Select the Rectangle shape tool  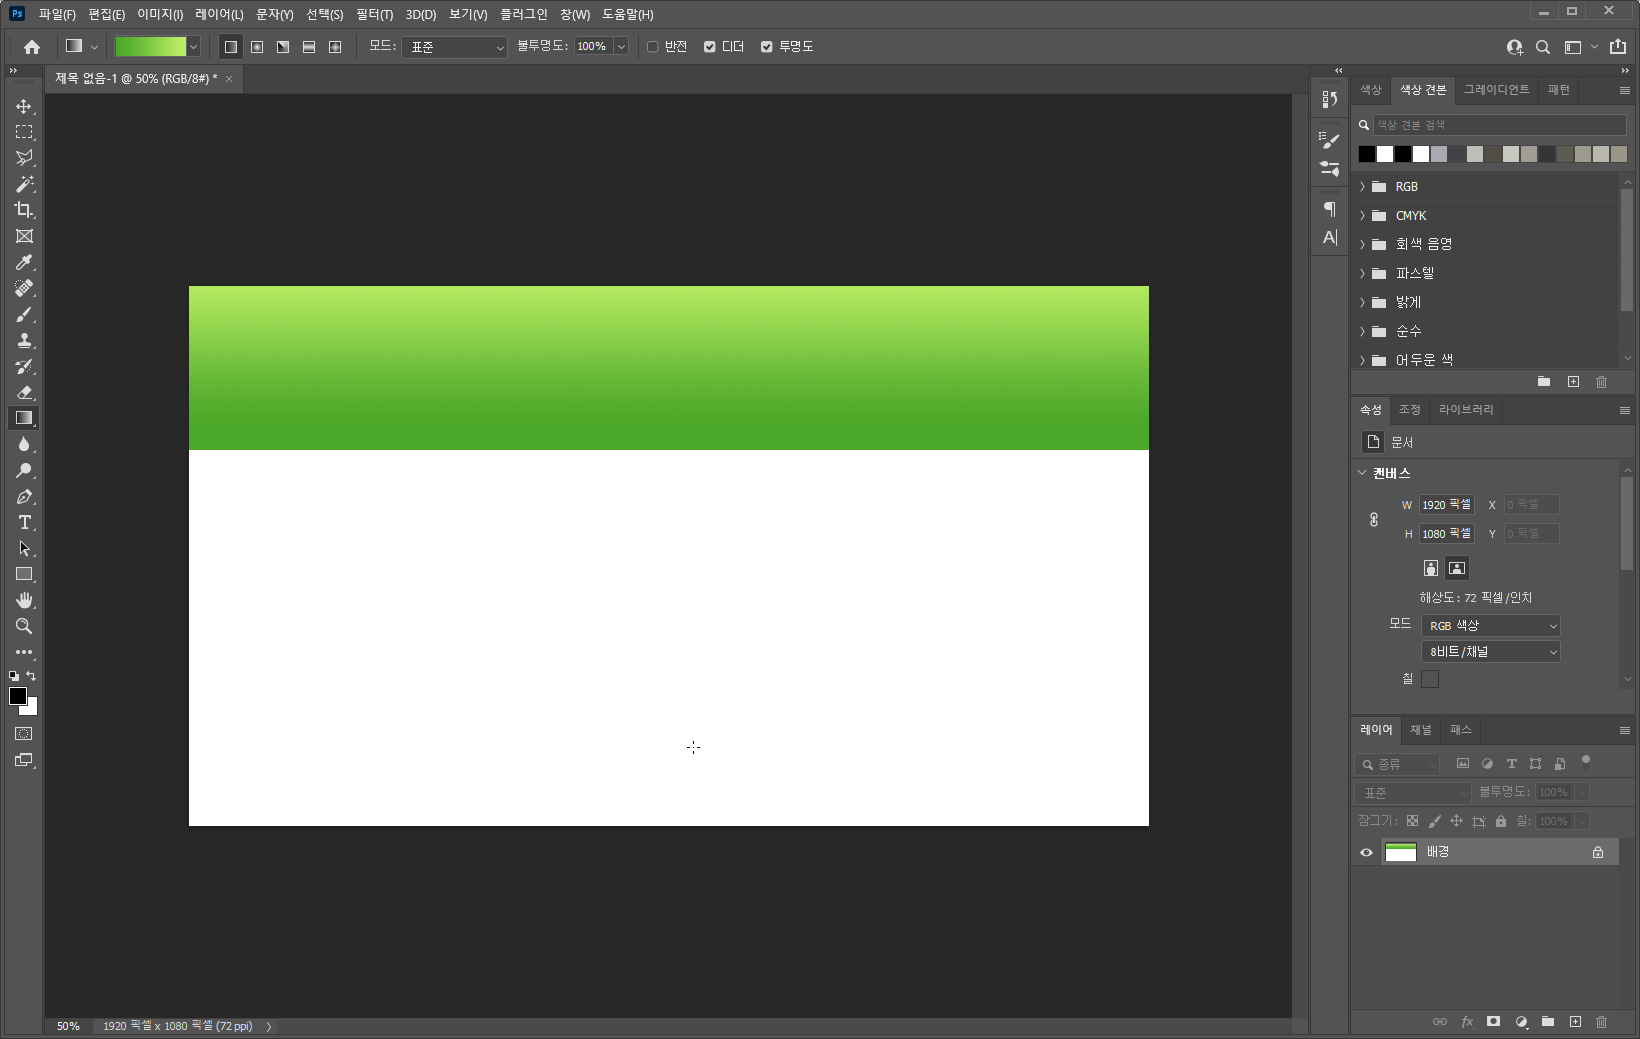click(24, 574)
